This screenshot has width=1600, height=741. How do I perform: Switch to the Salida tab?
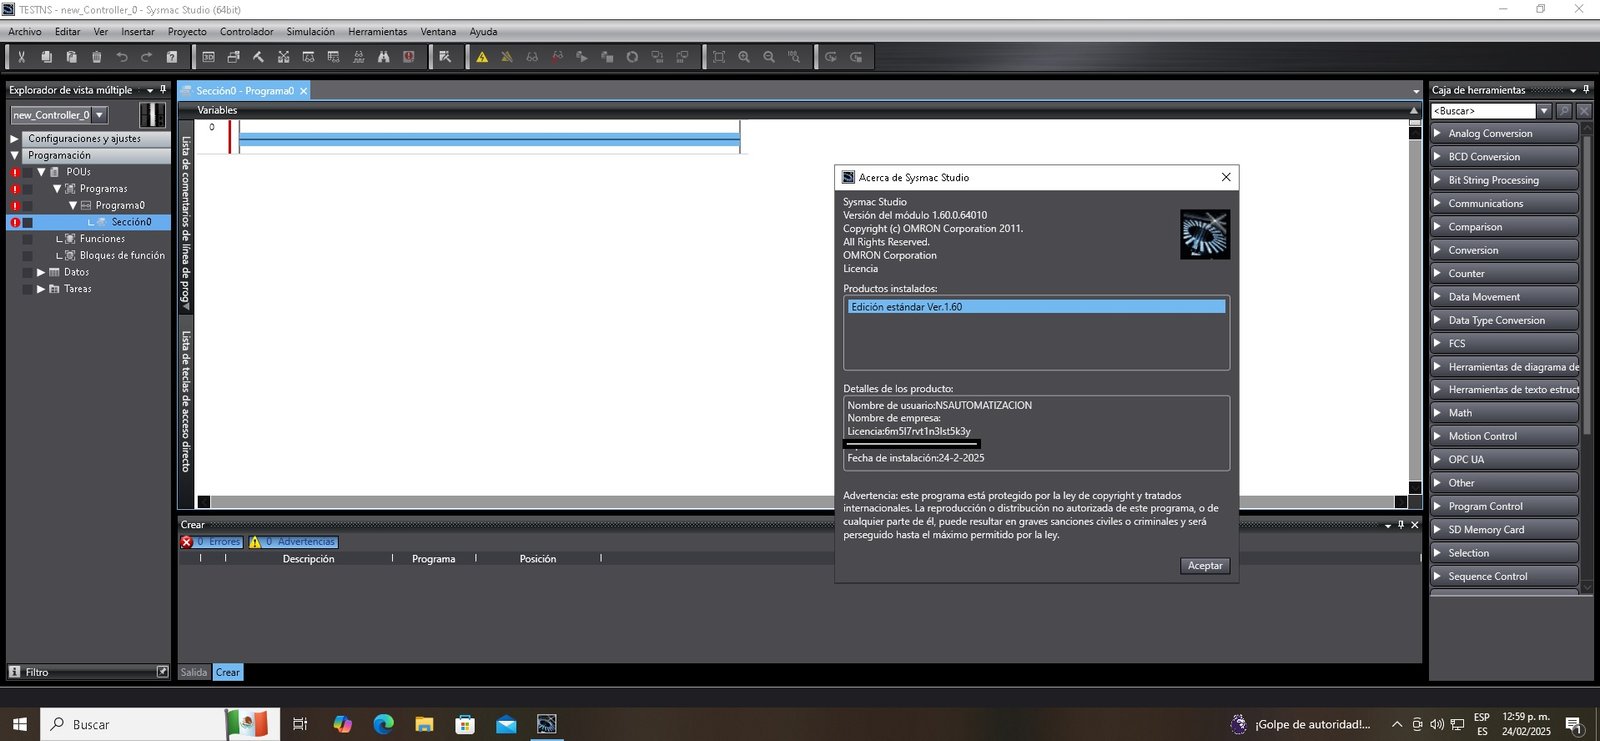click(194, 672)
